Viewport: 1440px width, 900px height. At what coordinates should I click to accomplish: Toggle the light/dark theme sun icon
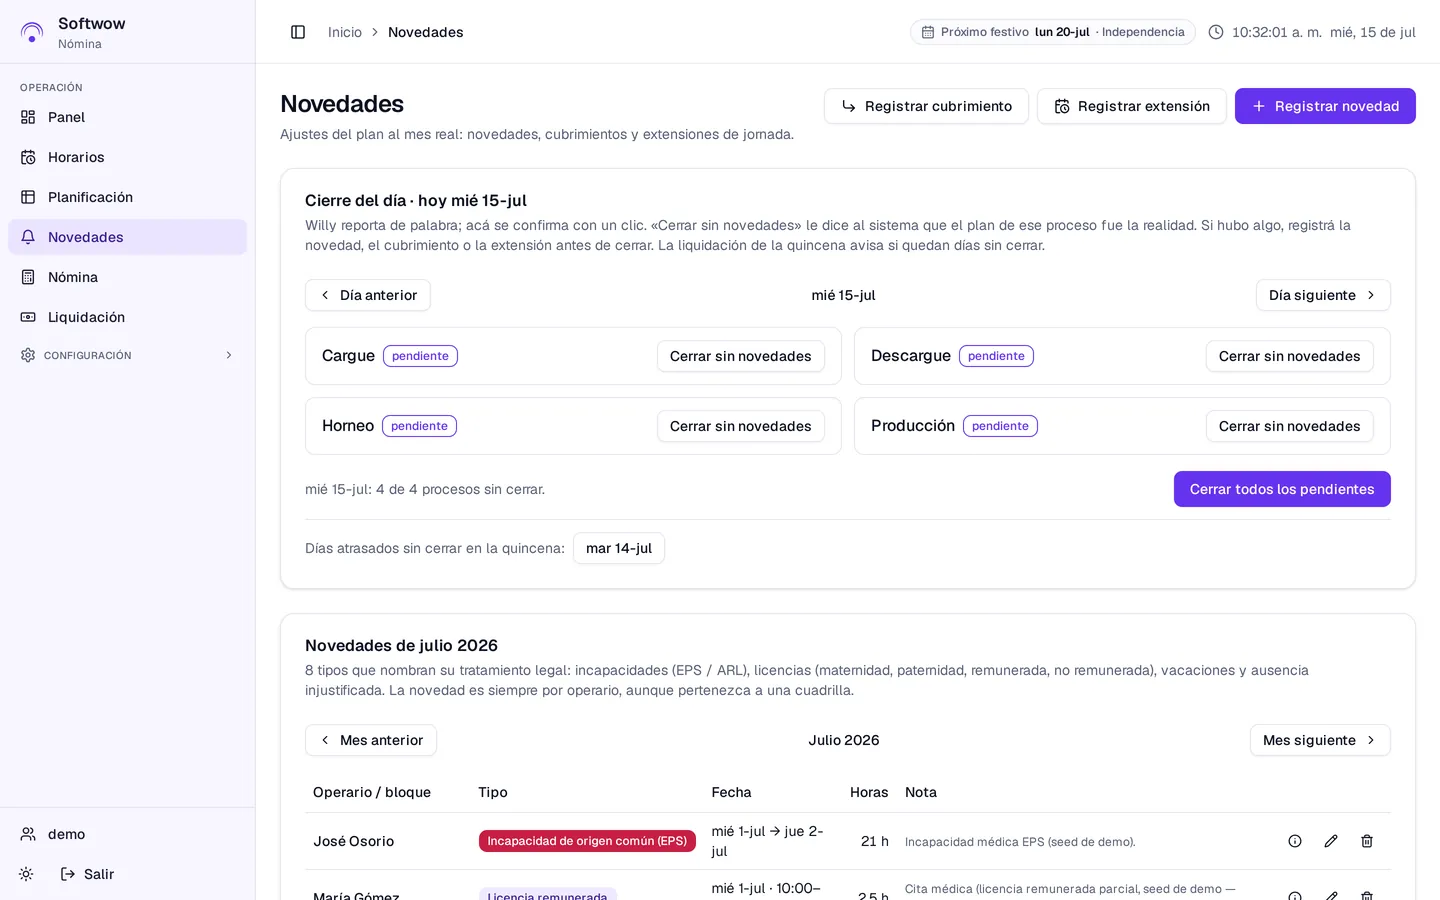click(x=26, y=874)
